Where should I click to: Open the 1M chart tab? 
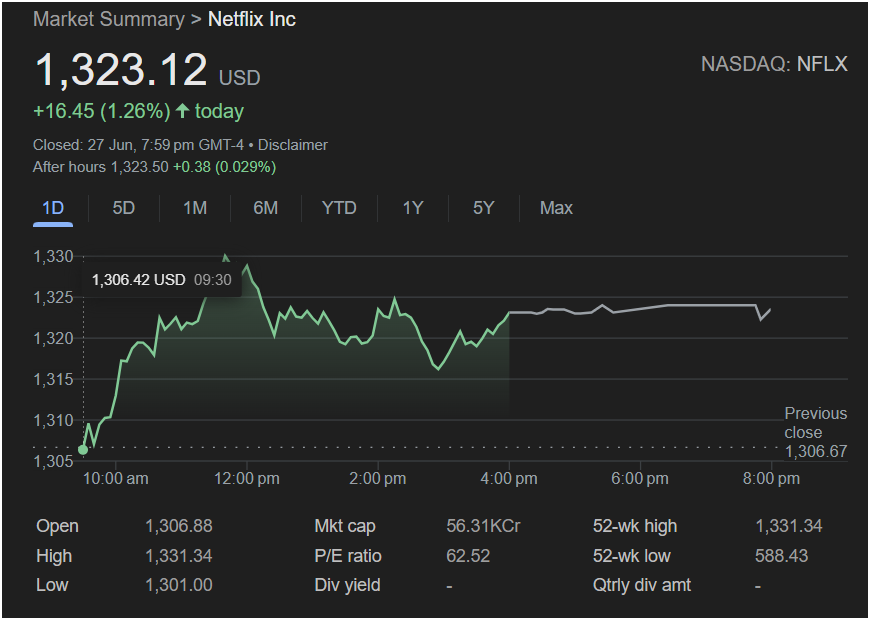point(195,208)
